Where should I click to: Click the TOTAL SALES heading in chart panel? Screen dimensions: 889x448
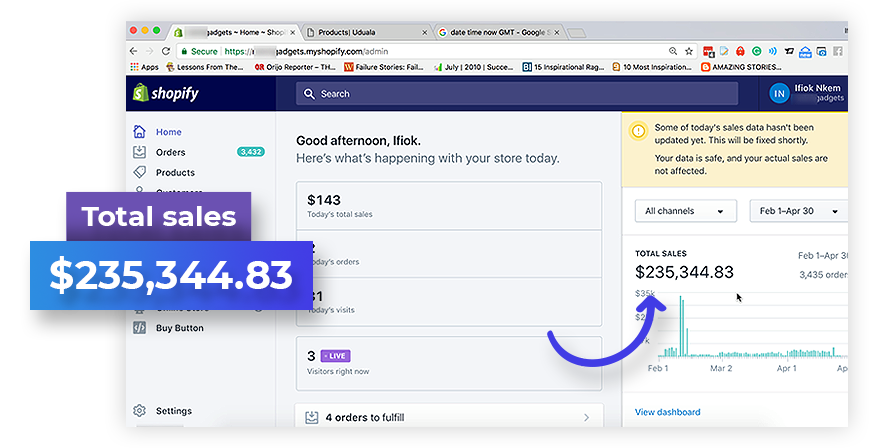click(x=661, y=253)
